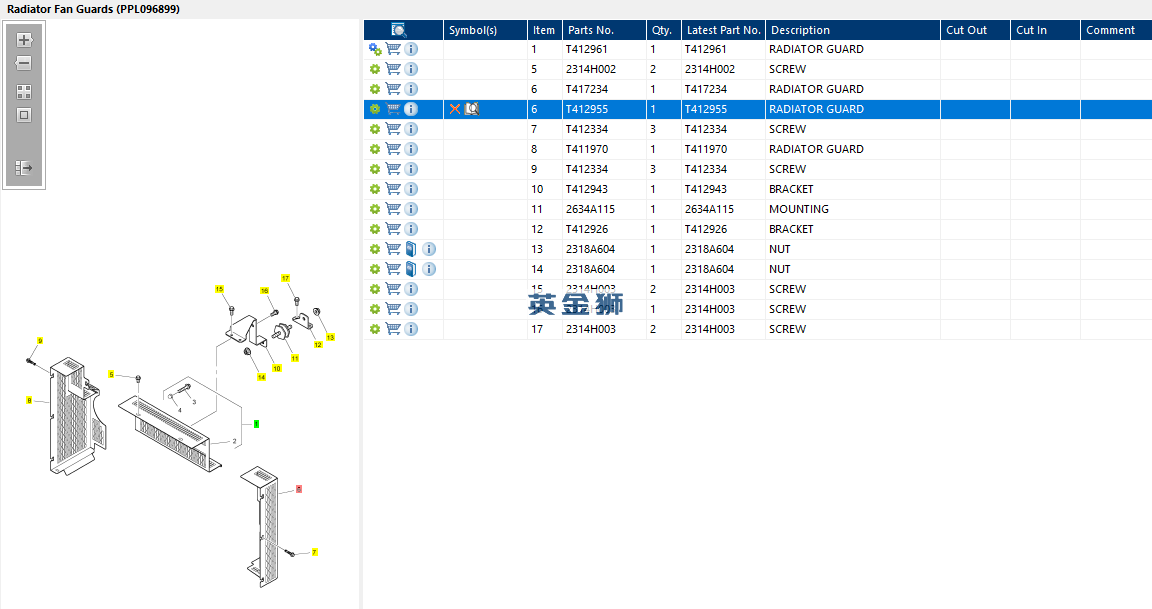
Task: Open the magnifier book symbol on T412955 row
Action: click(472, 109)
